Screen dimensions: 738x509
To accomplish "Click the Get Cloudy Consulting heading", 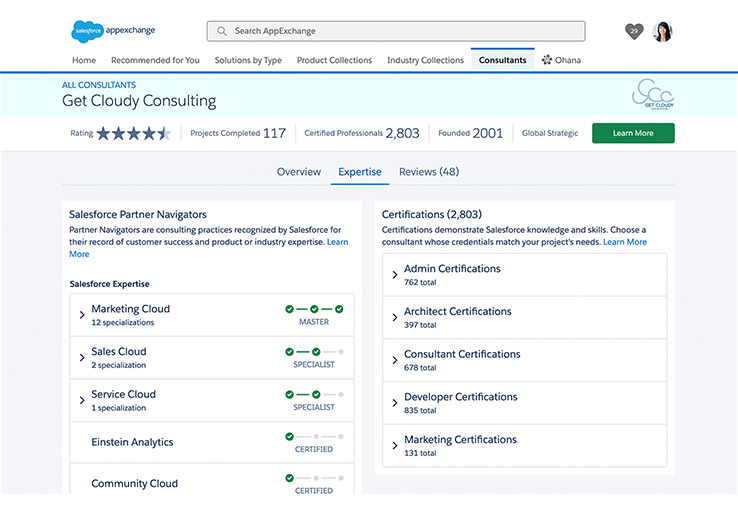I will [139, 101].
